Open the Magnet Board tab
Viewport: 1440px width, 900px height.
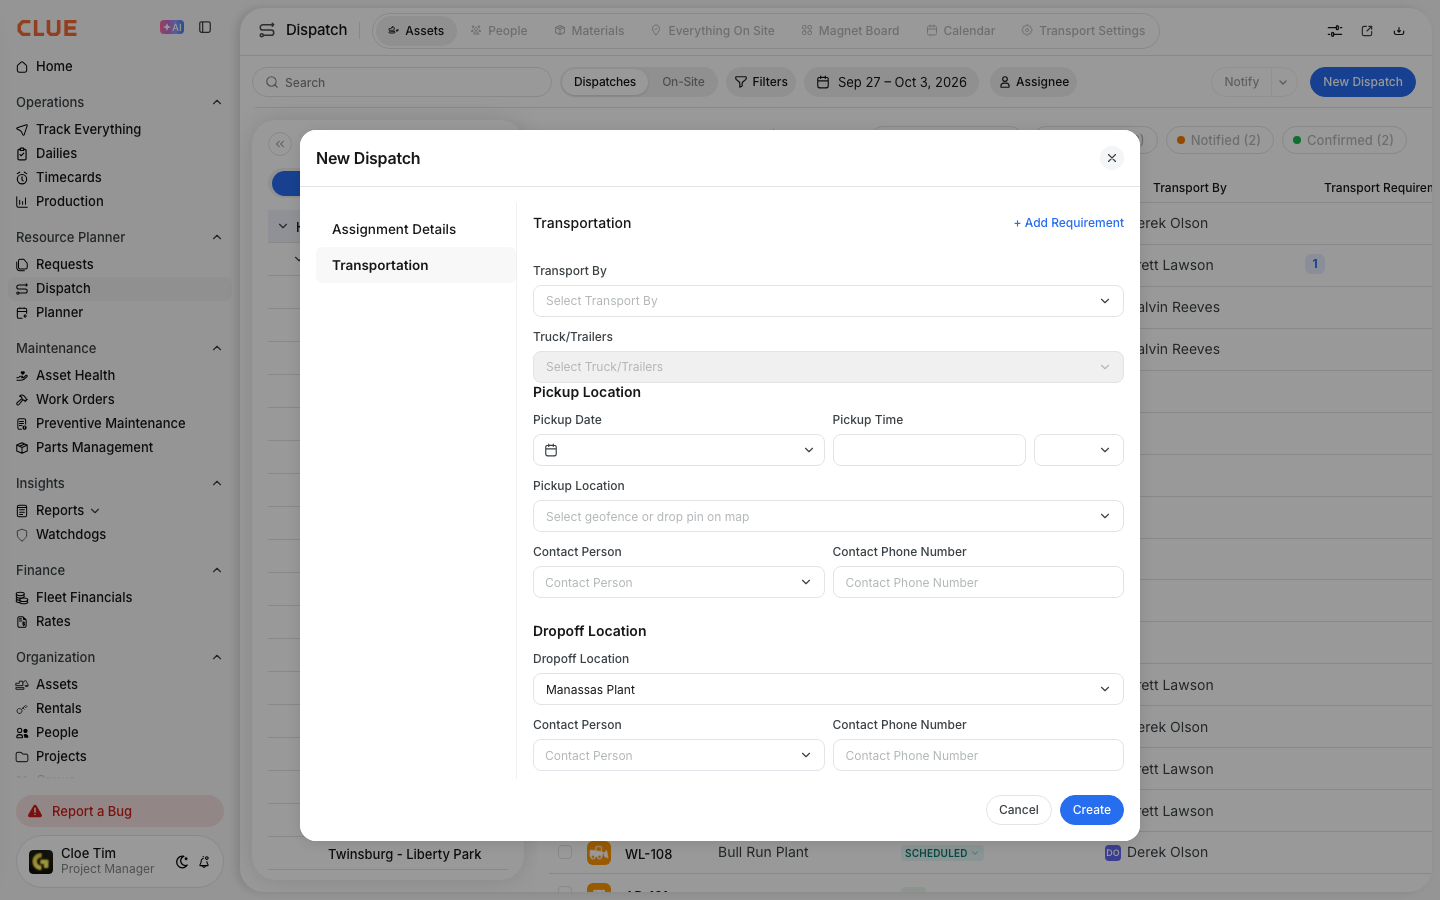850,31
